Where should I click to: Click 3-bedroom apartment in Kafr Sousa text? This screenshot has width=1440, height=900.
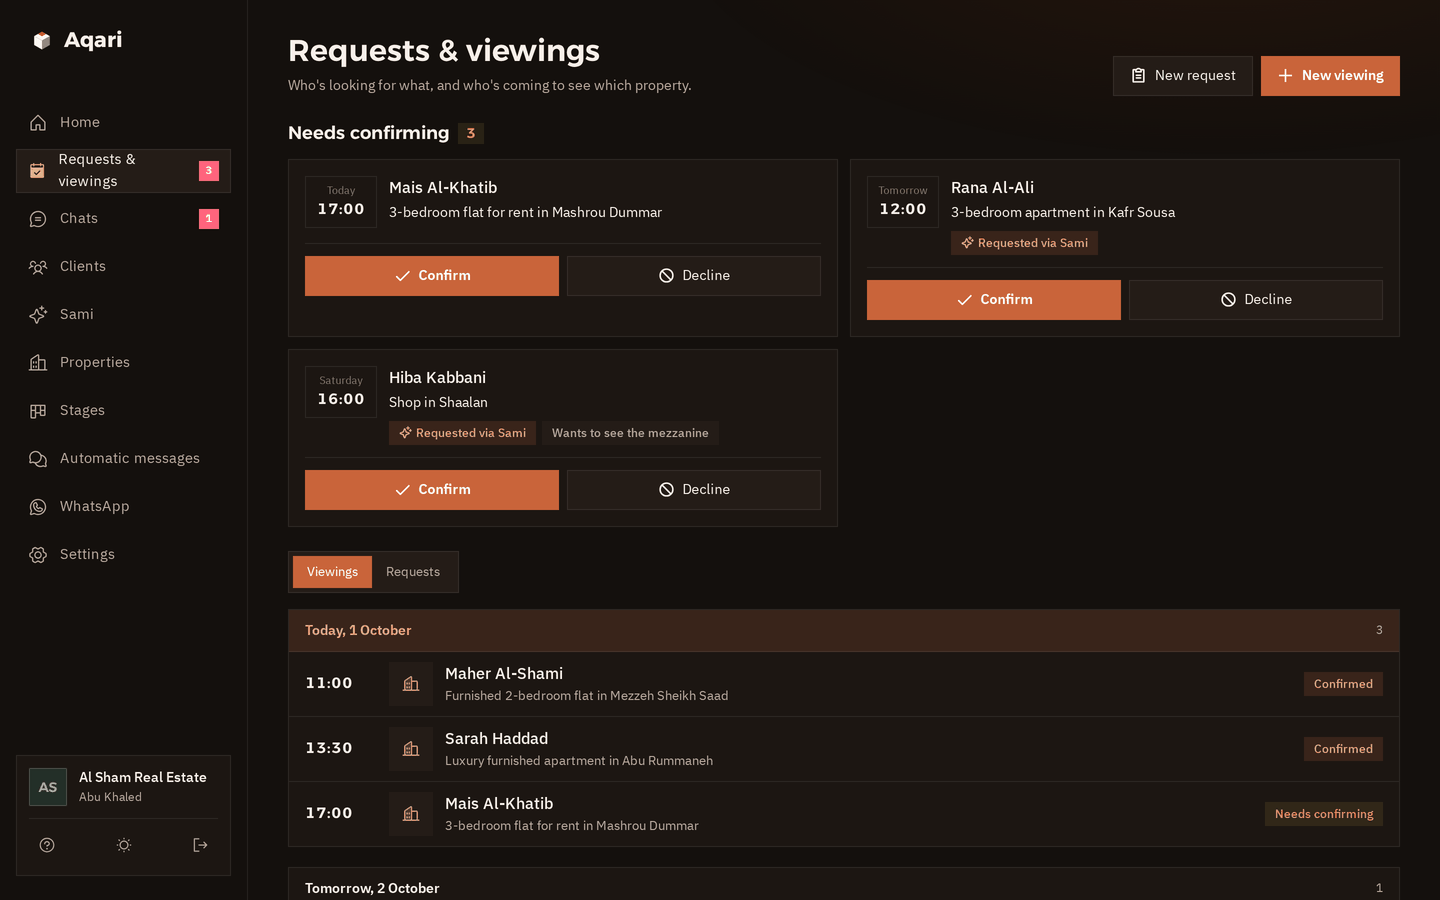tap(1063, 212)
